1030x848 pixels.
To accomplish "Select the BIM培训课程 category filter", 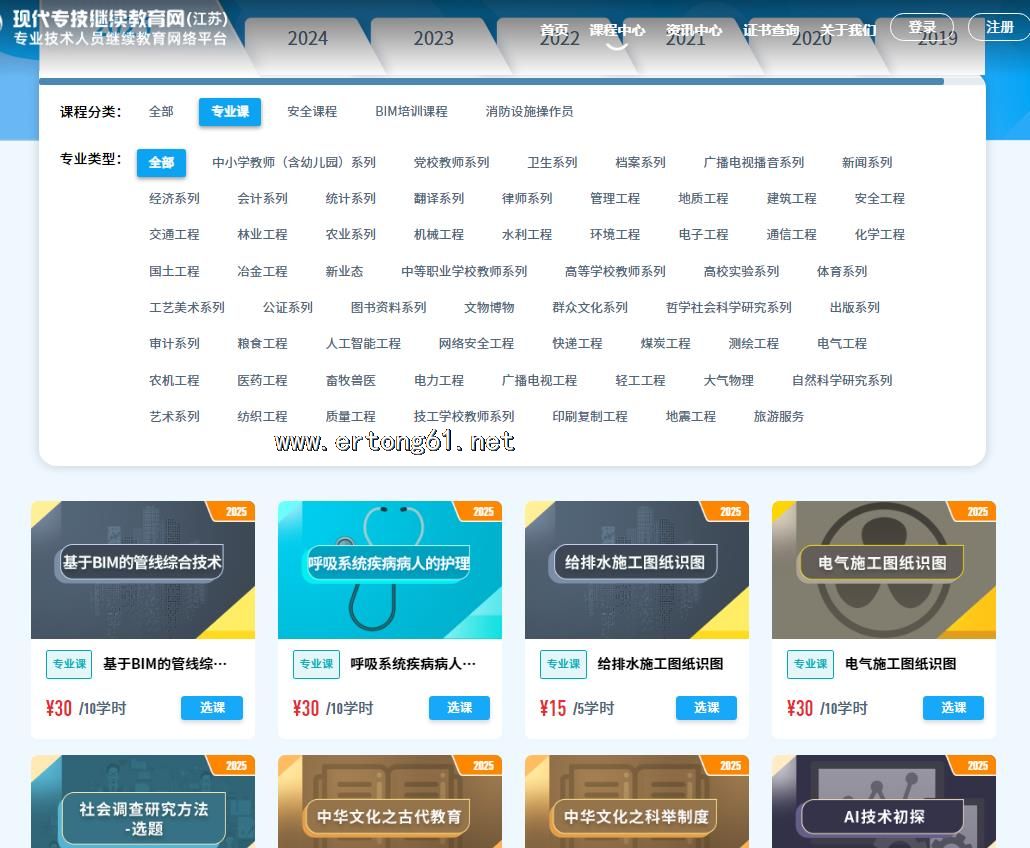I will pyautogui.click(x=411, y=112).
